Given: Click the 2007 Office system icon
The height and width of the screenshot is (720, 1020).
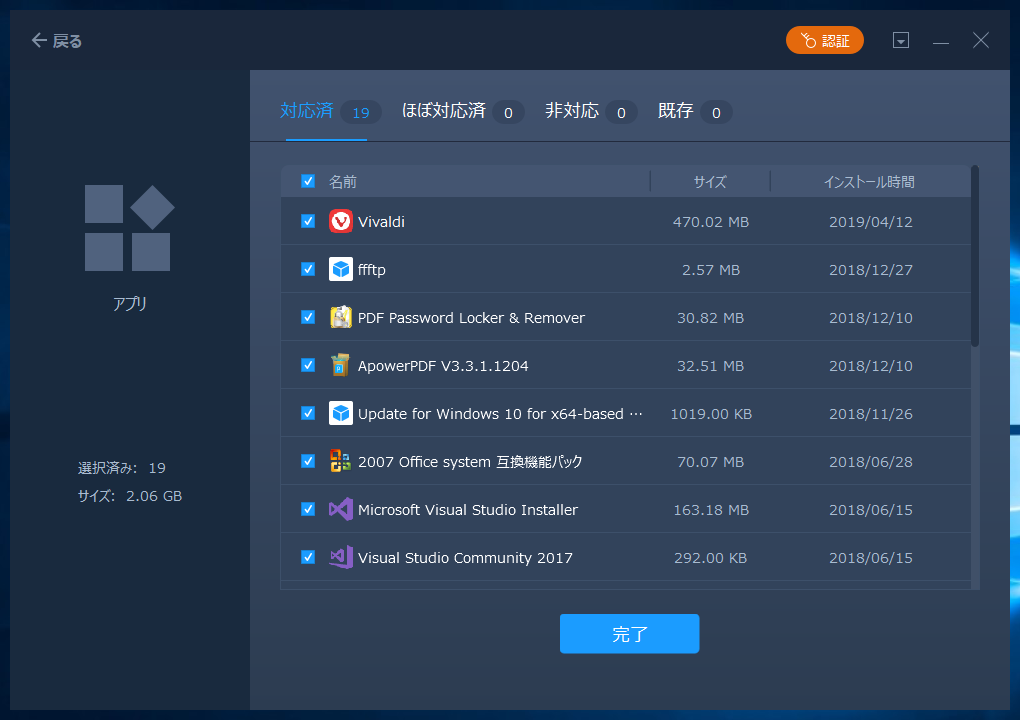Looking at the screenshot, I should [340, 461].
